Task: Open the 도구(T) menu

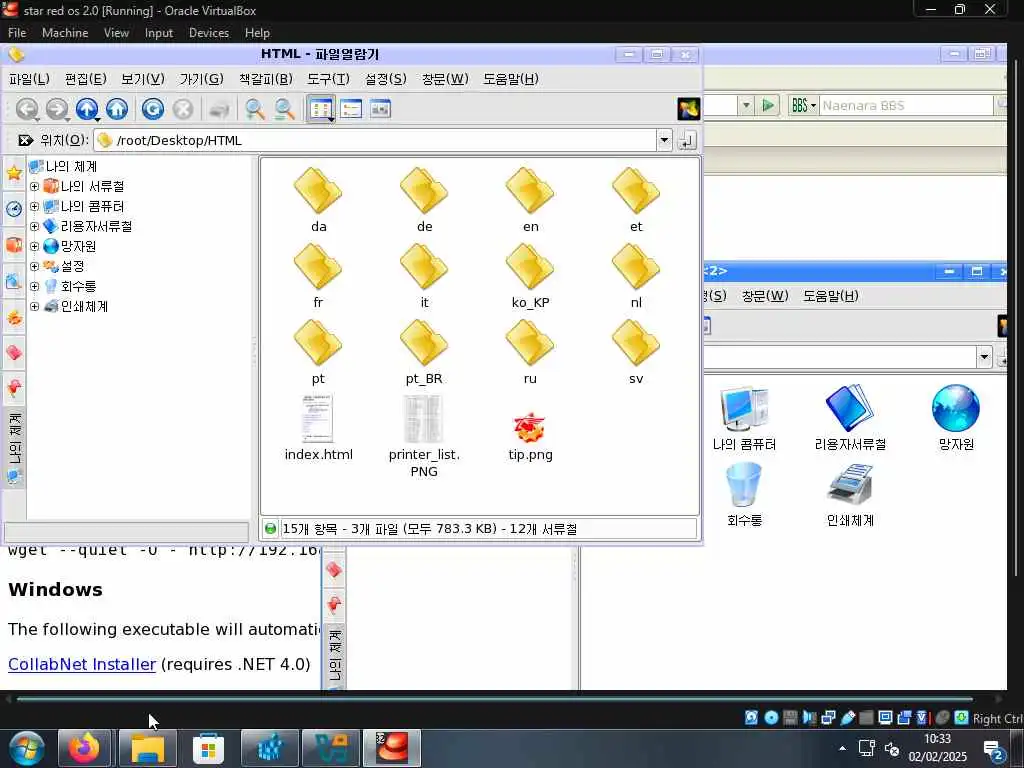Action: (x=328, y=79)
